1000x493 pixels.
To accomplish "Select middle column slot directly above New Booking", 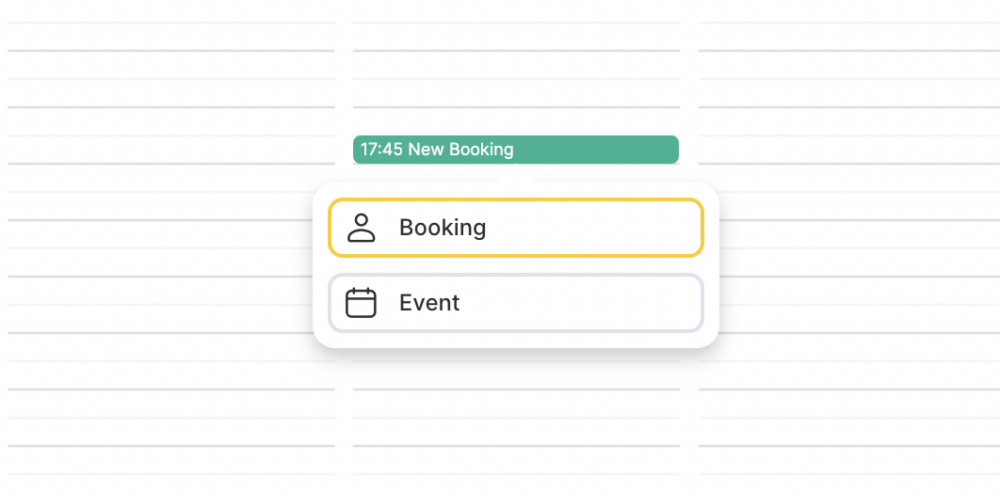I will (516, 121).
